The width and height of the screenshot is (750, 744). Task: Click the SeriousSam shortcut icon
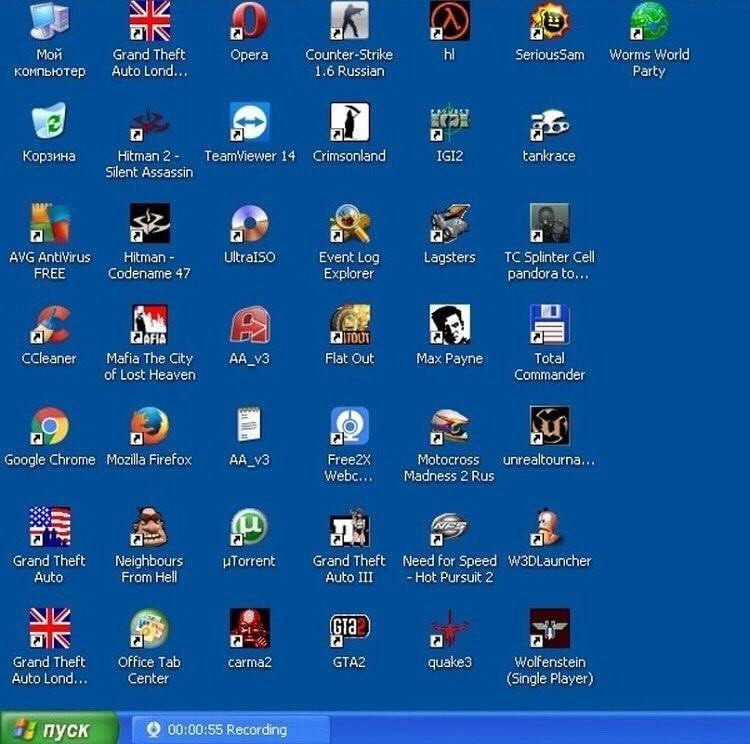[x=550, y=22]
